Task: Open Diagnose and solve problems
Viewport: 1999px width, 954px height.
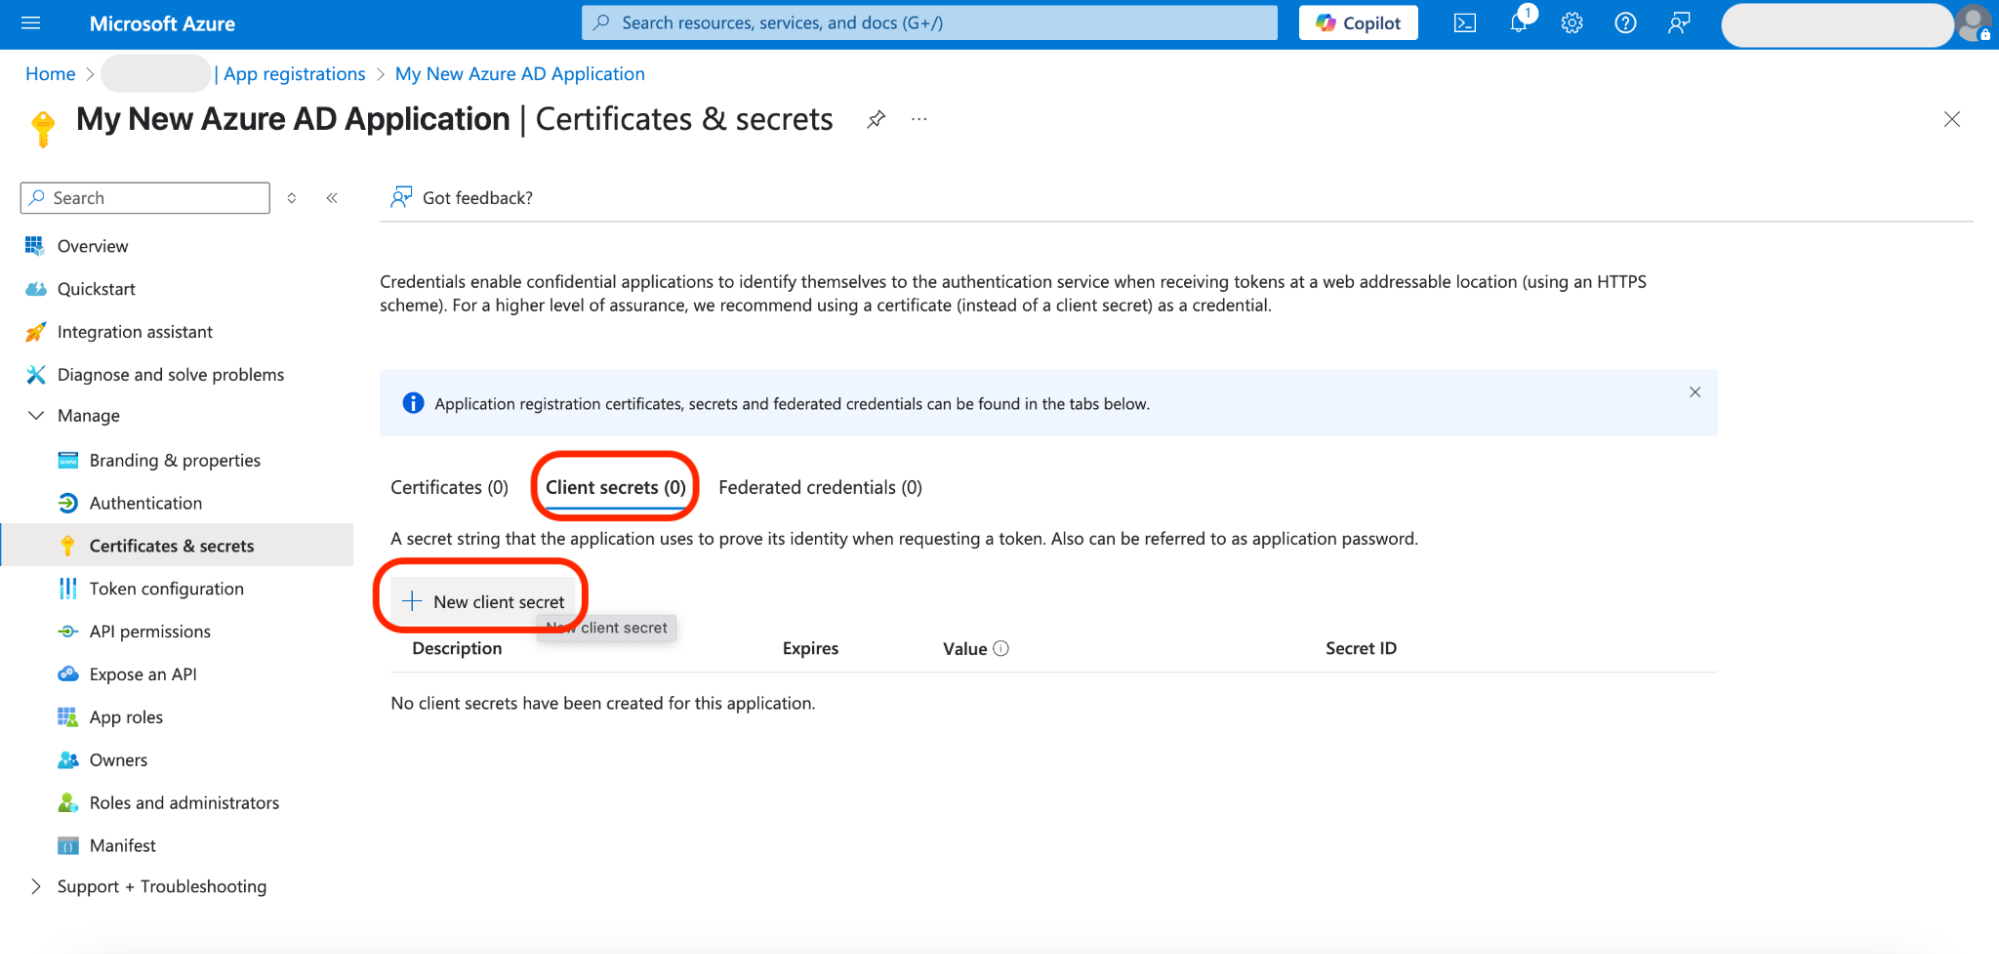Action: coord(170,375)
